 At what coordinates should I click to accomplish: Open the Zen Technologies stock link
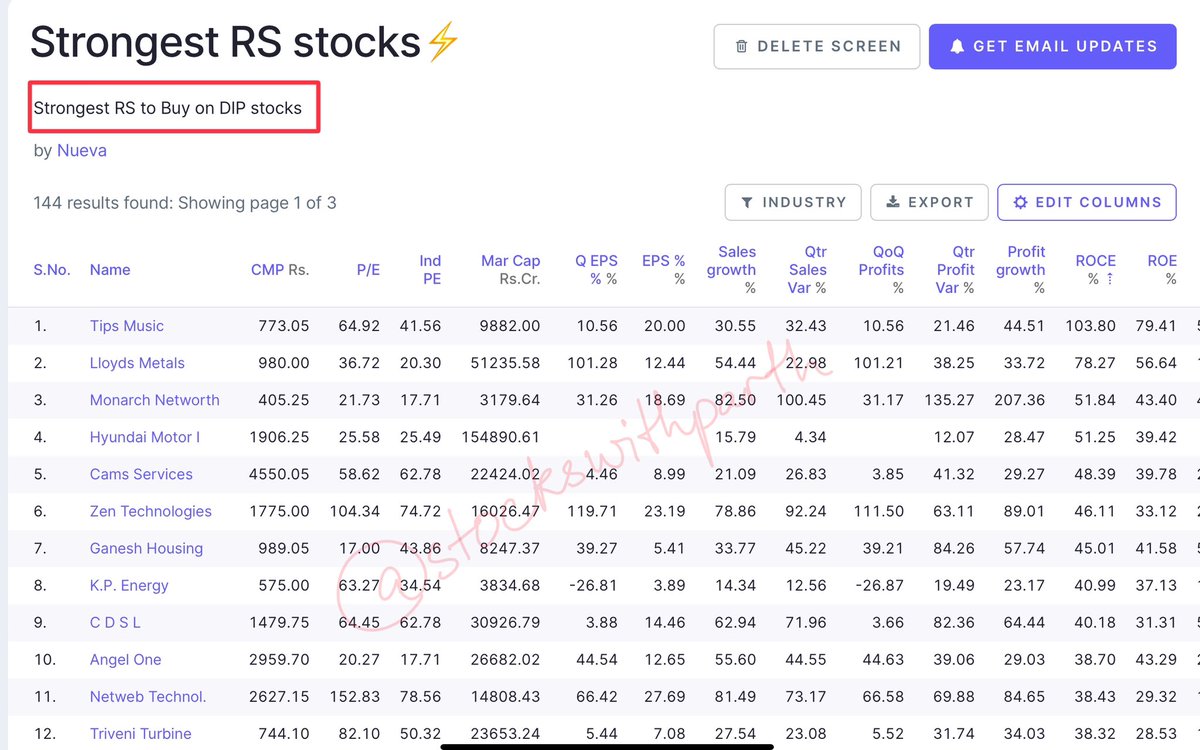point(150,511)
